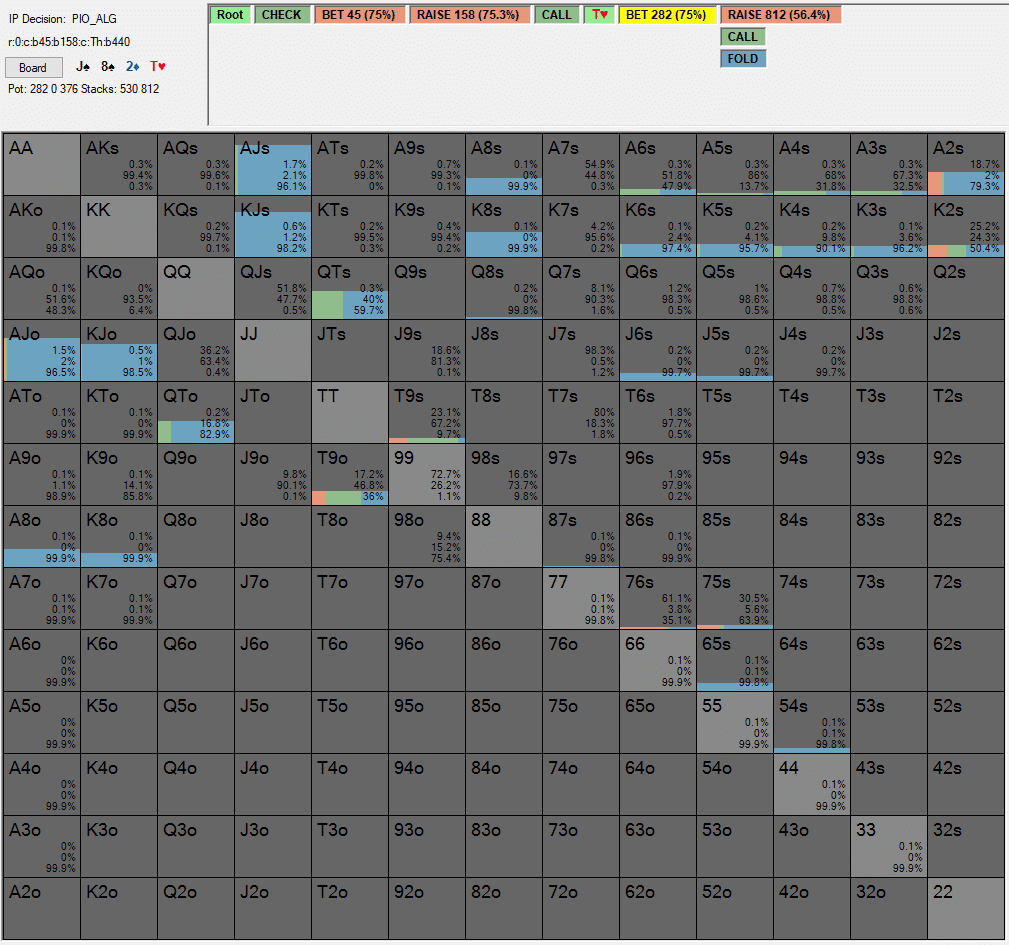Click the 2♦ board card
Viewport: 1009px width, 945px height.
pos(133,67)
